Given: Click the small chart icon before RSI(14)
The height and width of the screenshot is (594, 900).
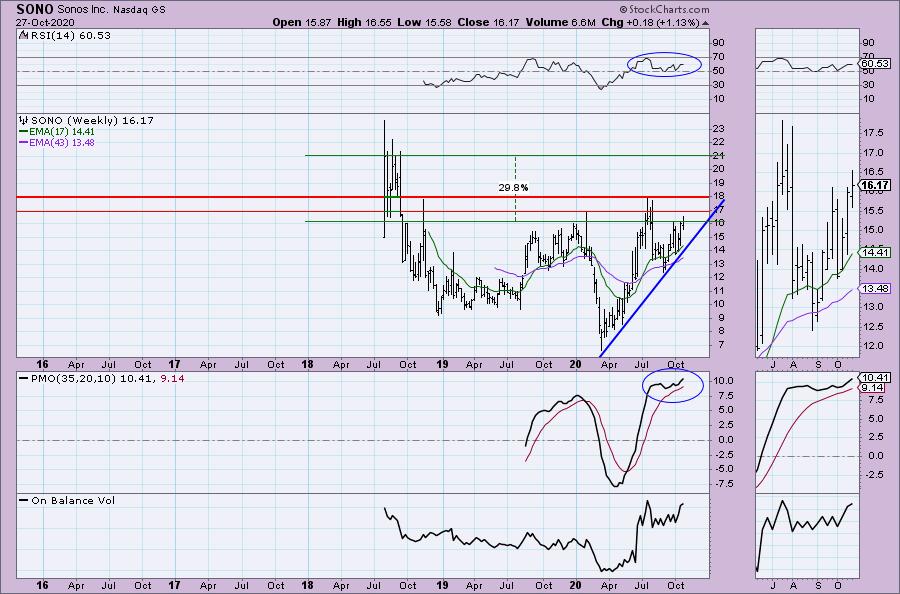Looking at the screenshot, I should (23, 35).
